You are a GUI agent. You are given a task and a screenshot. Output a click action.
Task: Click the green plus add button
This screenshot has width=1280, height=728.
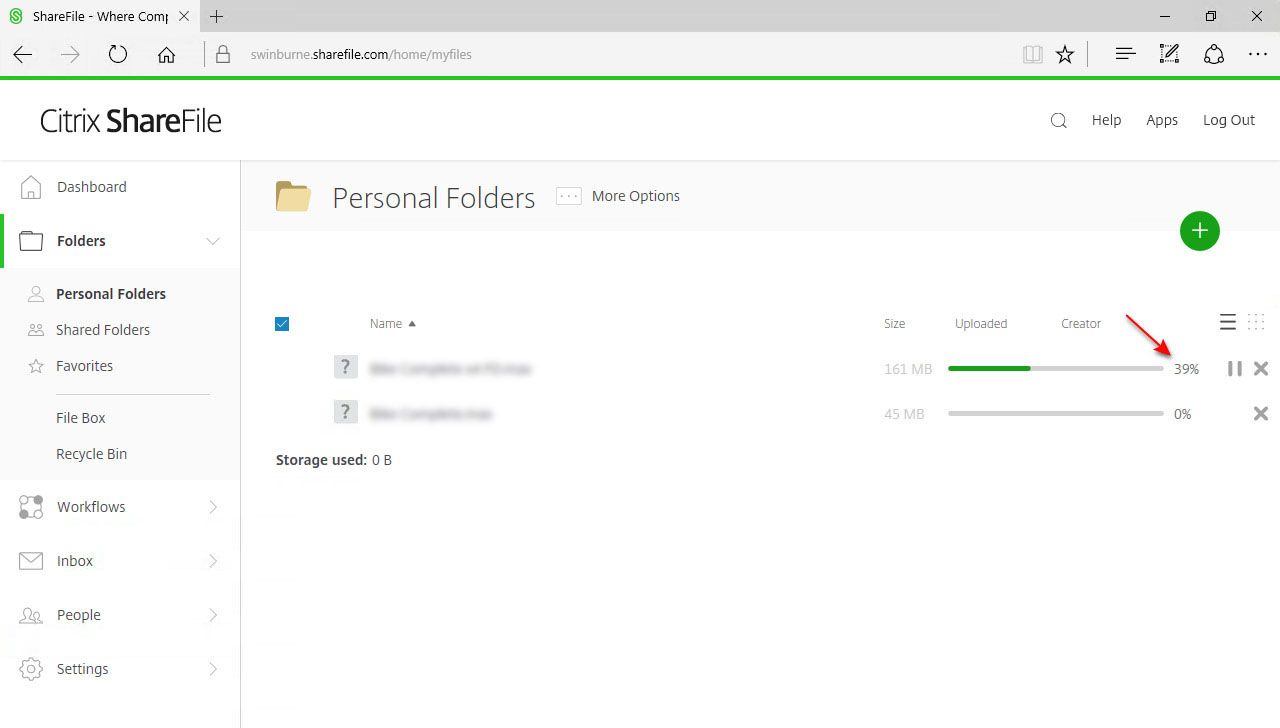[1199, 231]
